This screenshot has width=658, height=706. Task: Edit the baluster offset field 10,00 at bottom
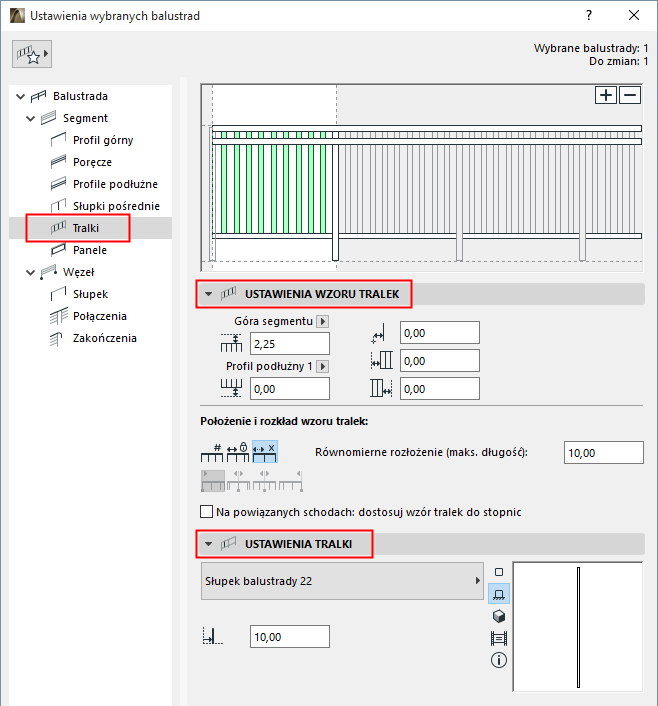(290, 637)
